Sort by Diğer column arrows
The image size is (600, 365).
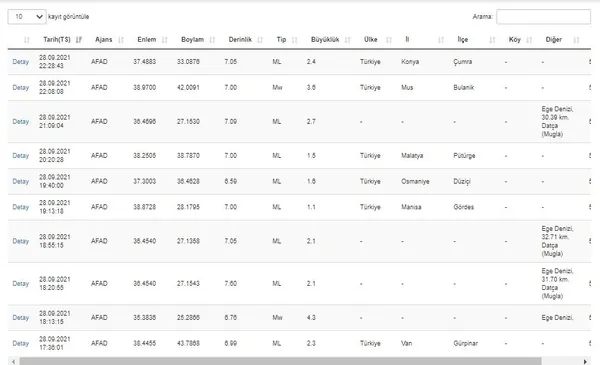point(576,40)
